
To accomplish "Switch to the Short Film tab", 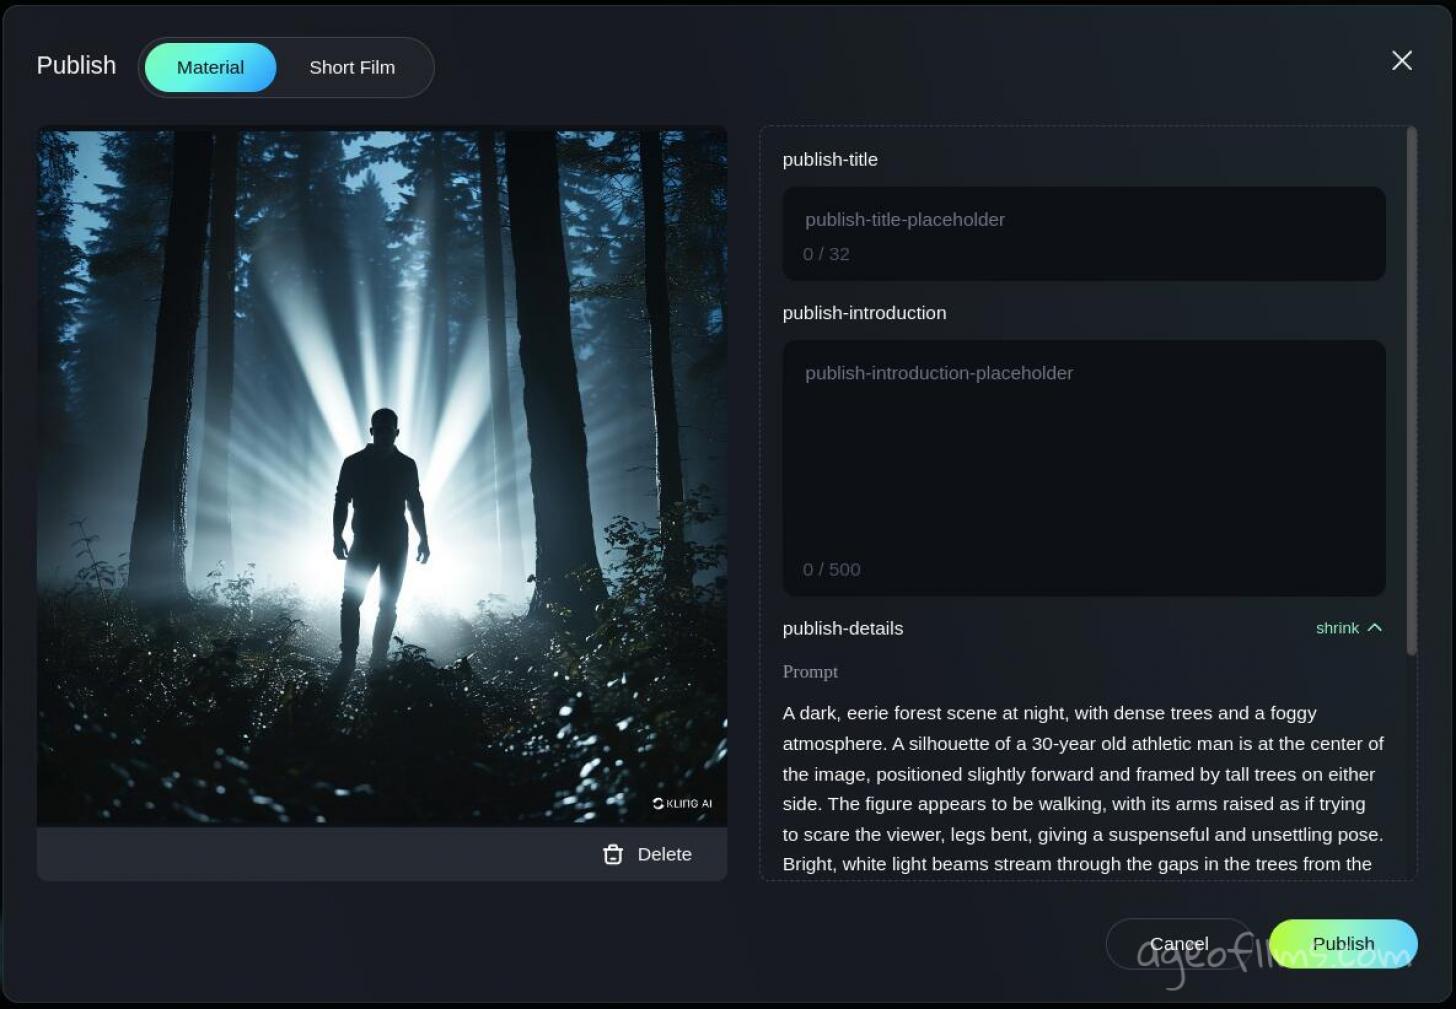I will tap(352, 67).
